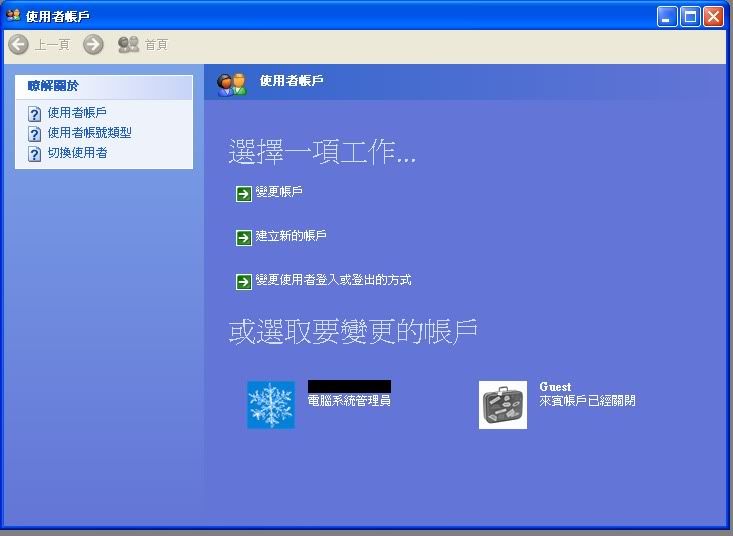Open 變更使用者登入或登出的方式 link
Image resolution: width=733 pixels, height=536 pixels.
(x=333, y=280)
